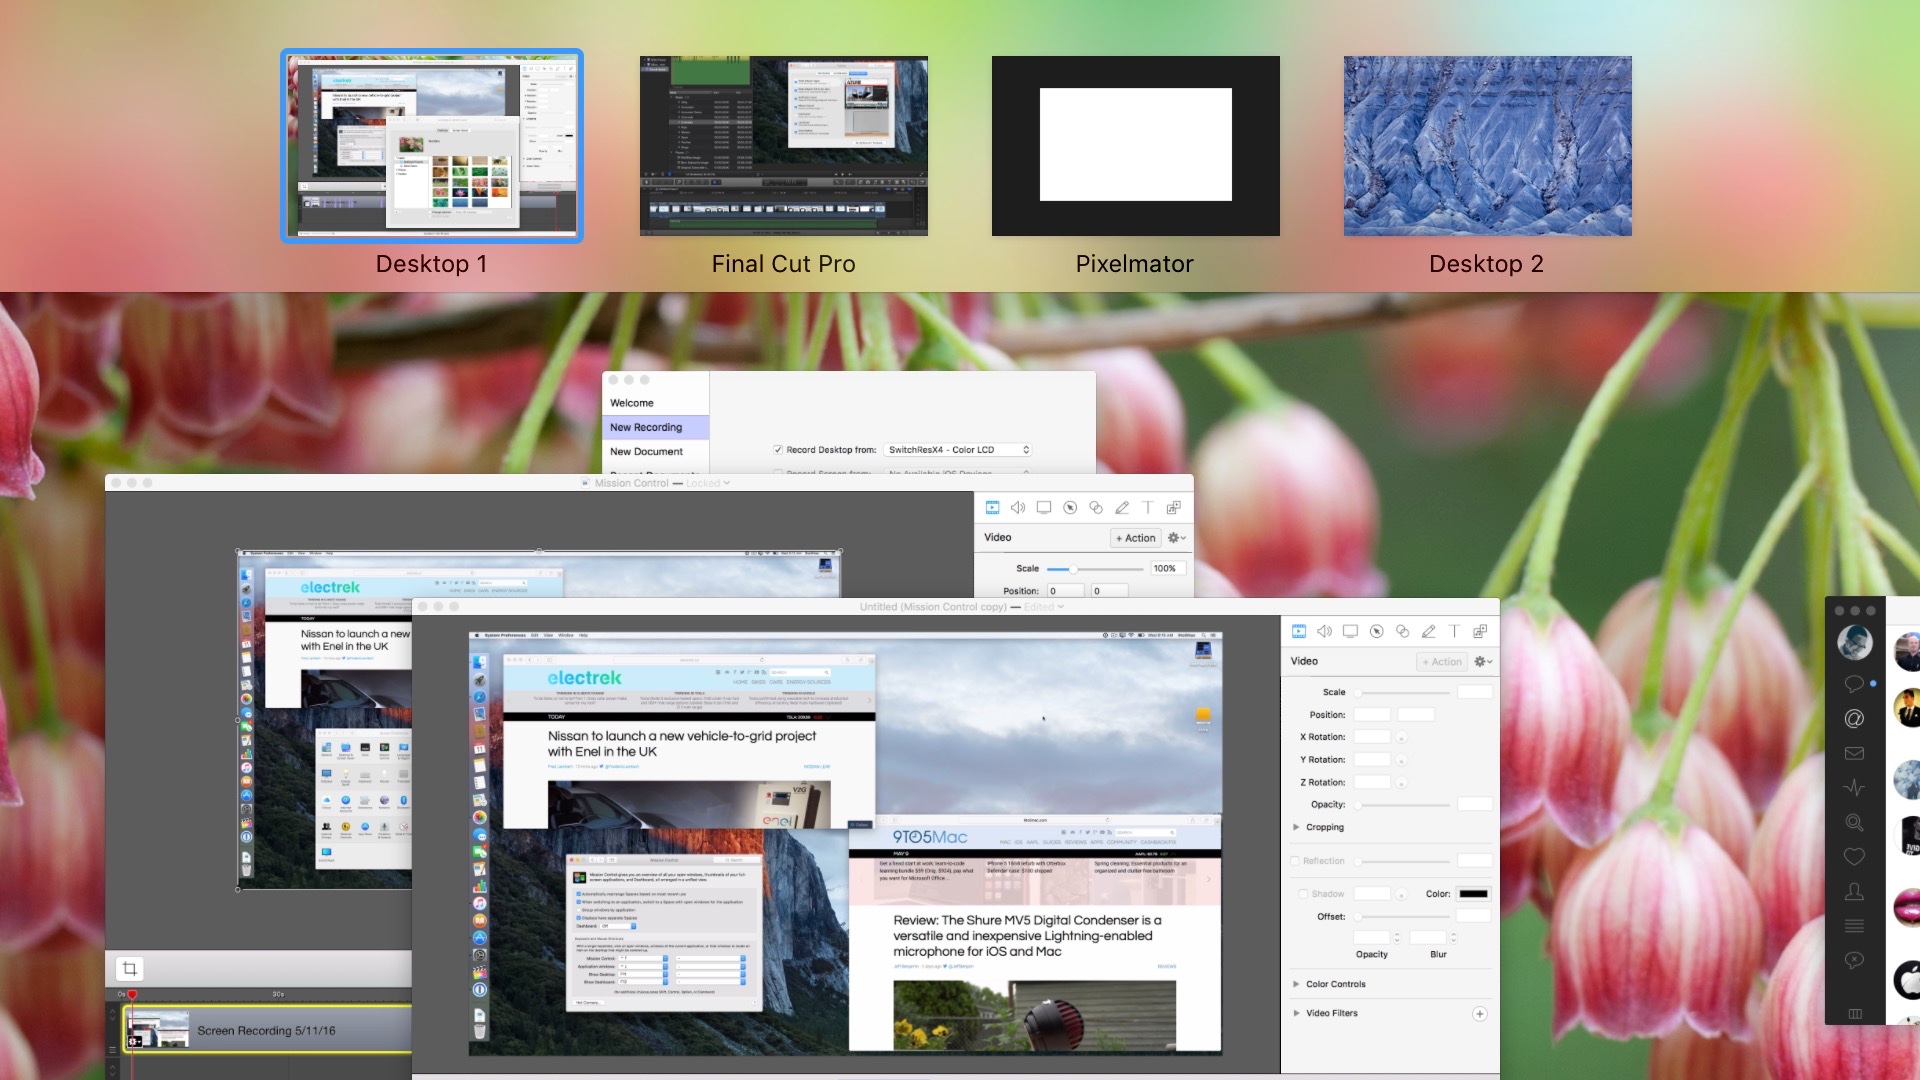Open SwitchResX4 - Color LCD dropdown

click(x=958, y=450)
